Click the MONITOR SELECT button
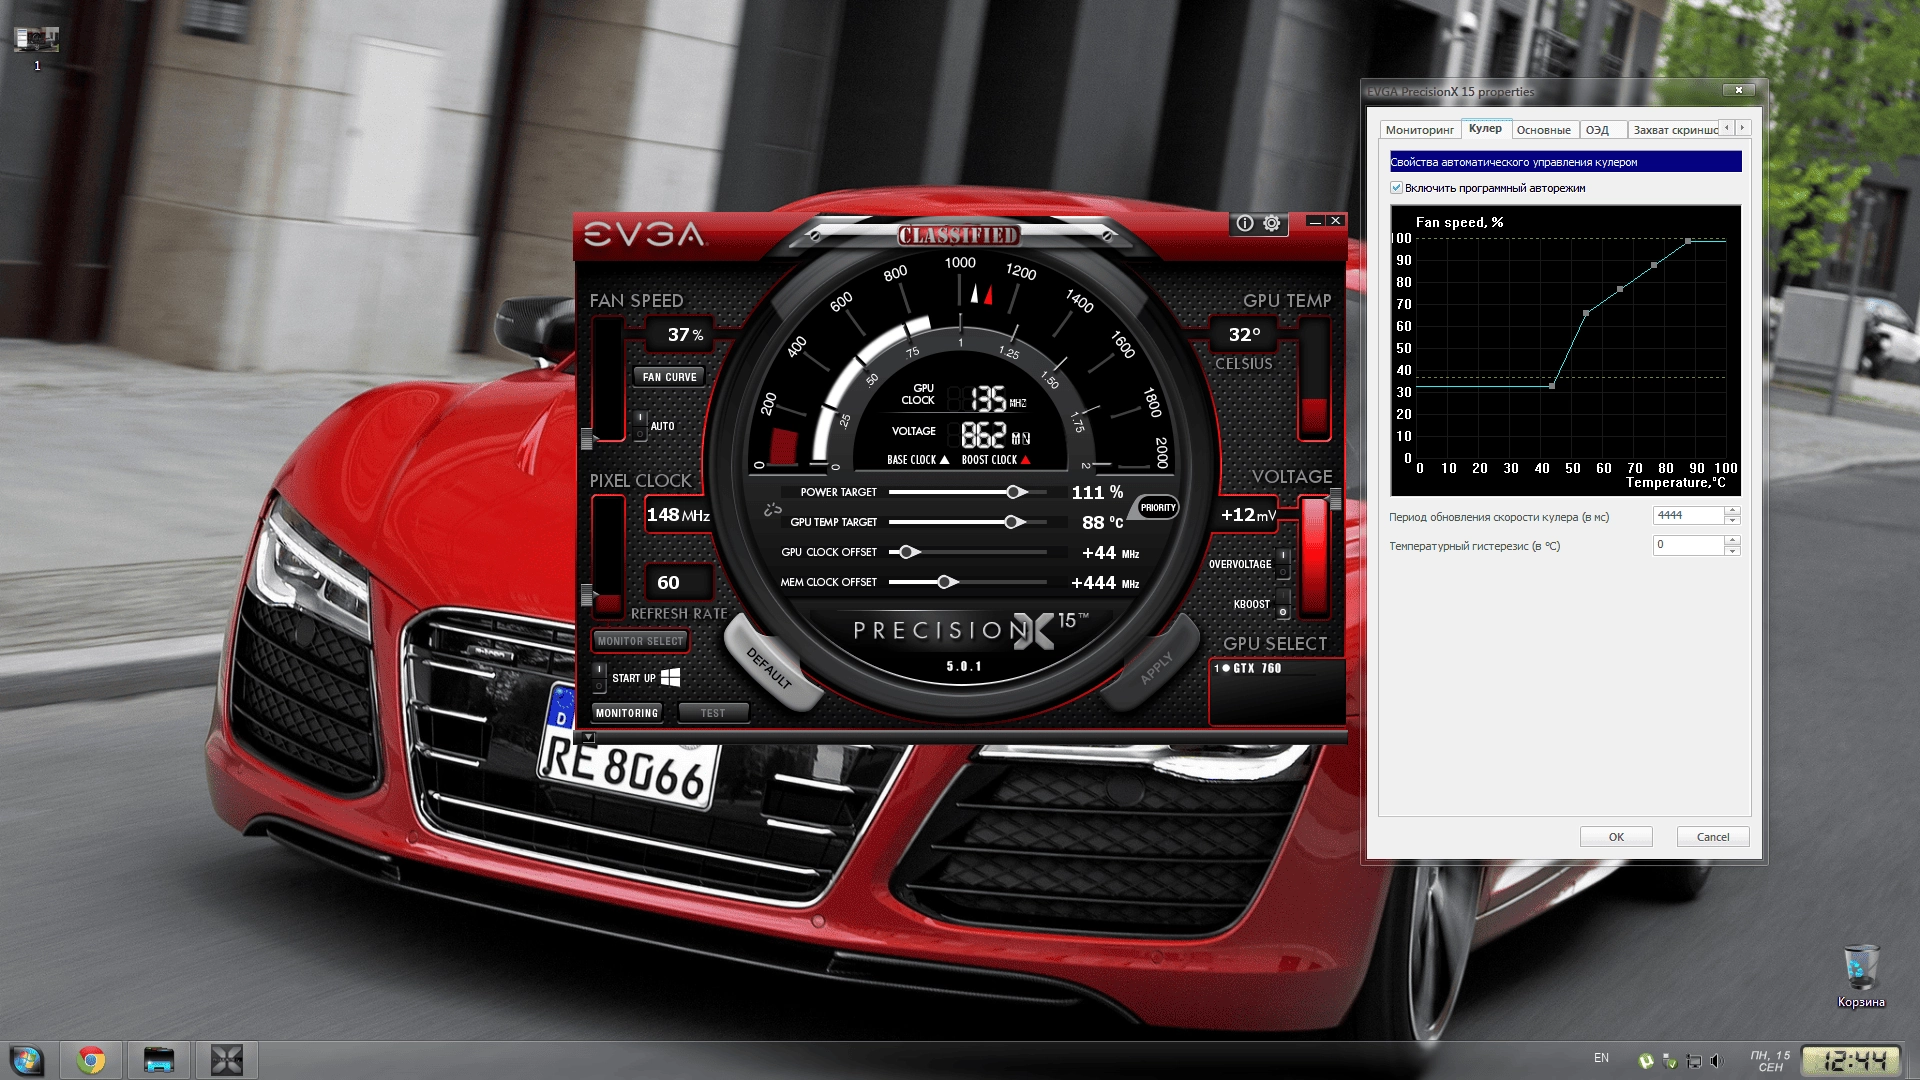Viewport: 1920px width, 1080px height. point(640,641)
